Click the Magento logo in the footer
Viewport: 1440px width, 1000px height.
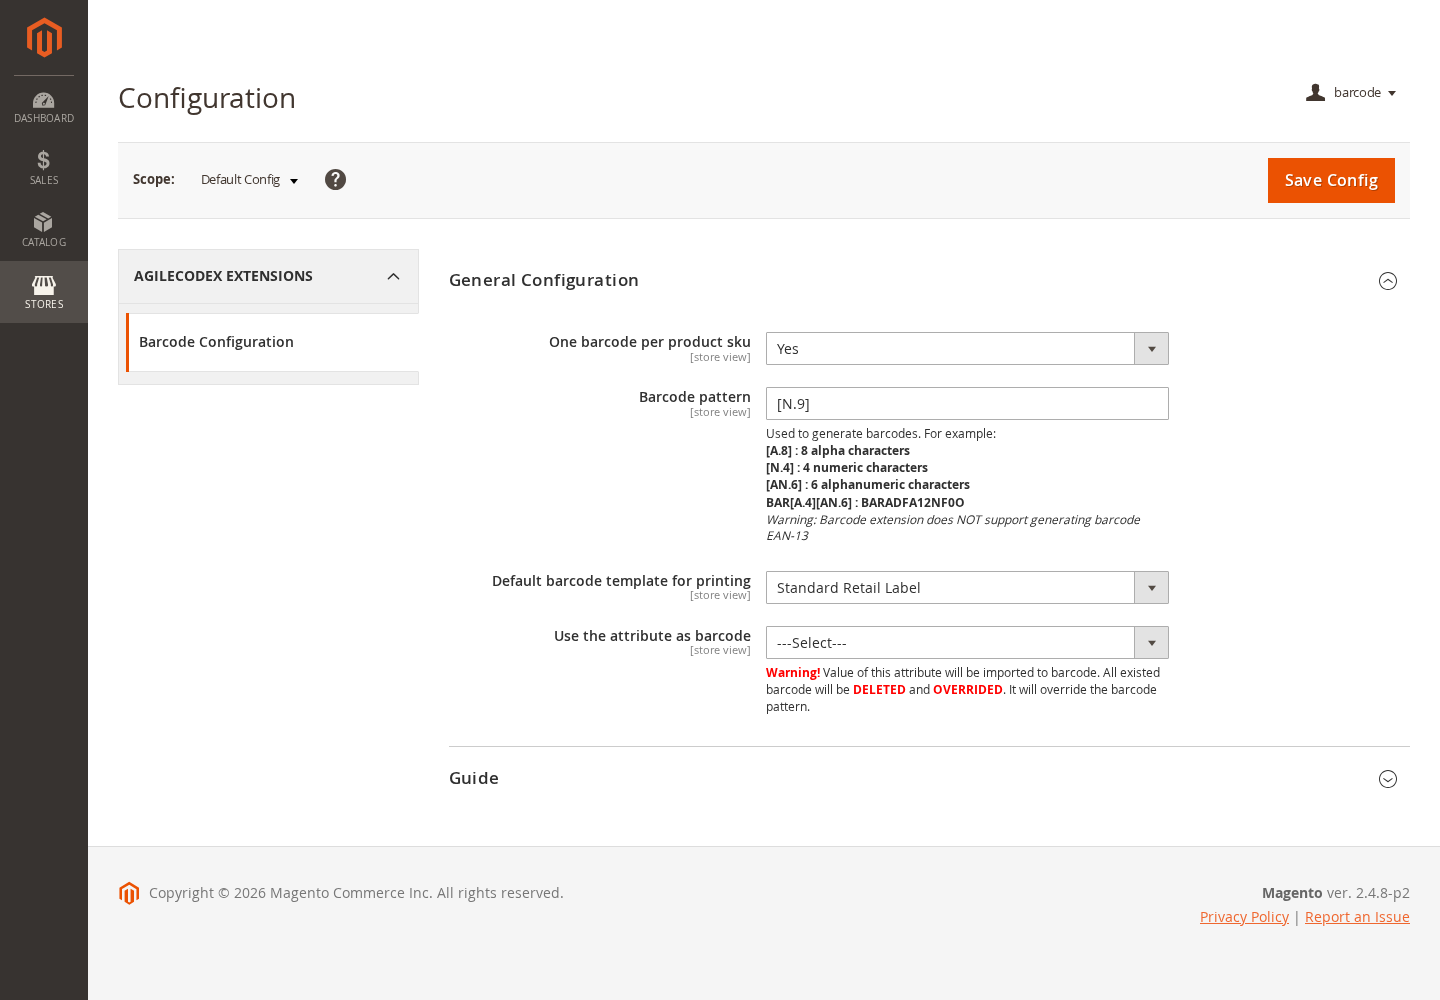point(129,893)
